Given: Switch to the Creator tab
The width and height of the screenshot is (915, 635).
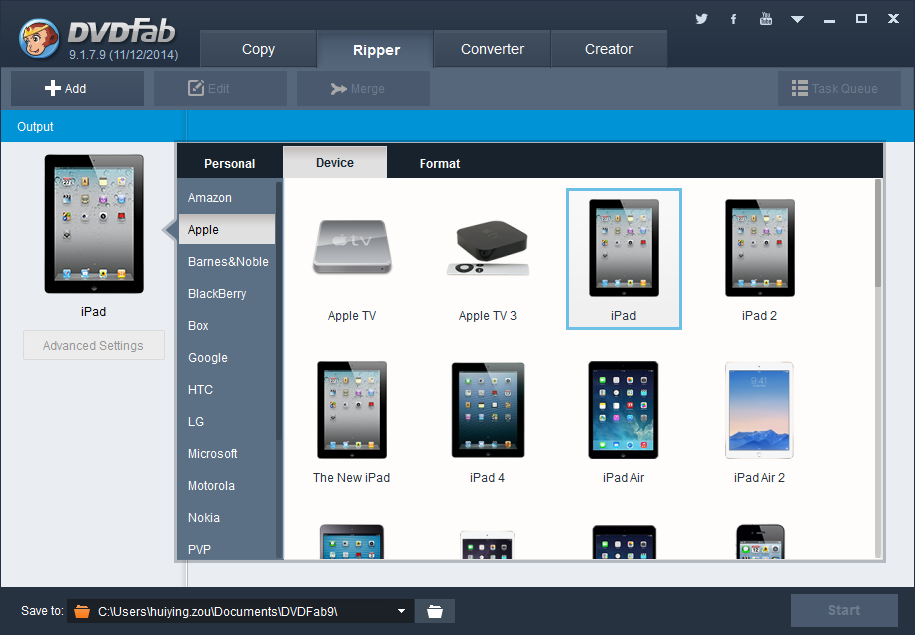Looking at the screenshot, I should point(609,50).
